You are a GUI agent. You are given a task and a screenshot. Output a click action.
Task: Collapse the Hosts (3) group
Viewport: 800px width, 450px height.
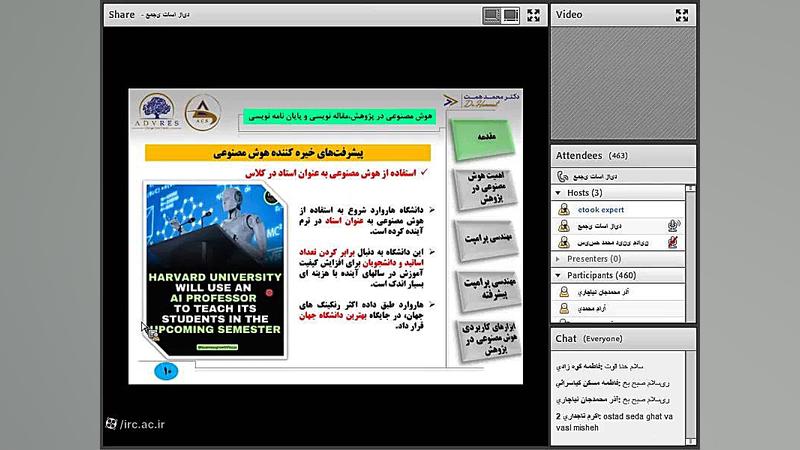coord(558,193)
